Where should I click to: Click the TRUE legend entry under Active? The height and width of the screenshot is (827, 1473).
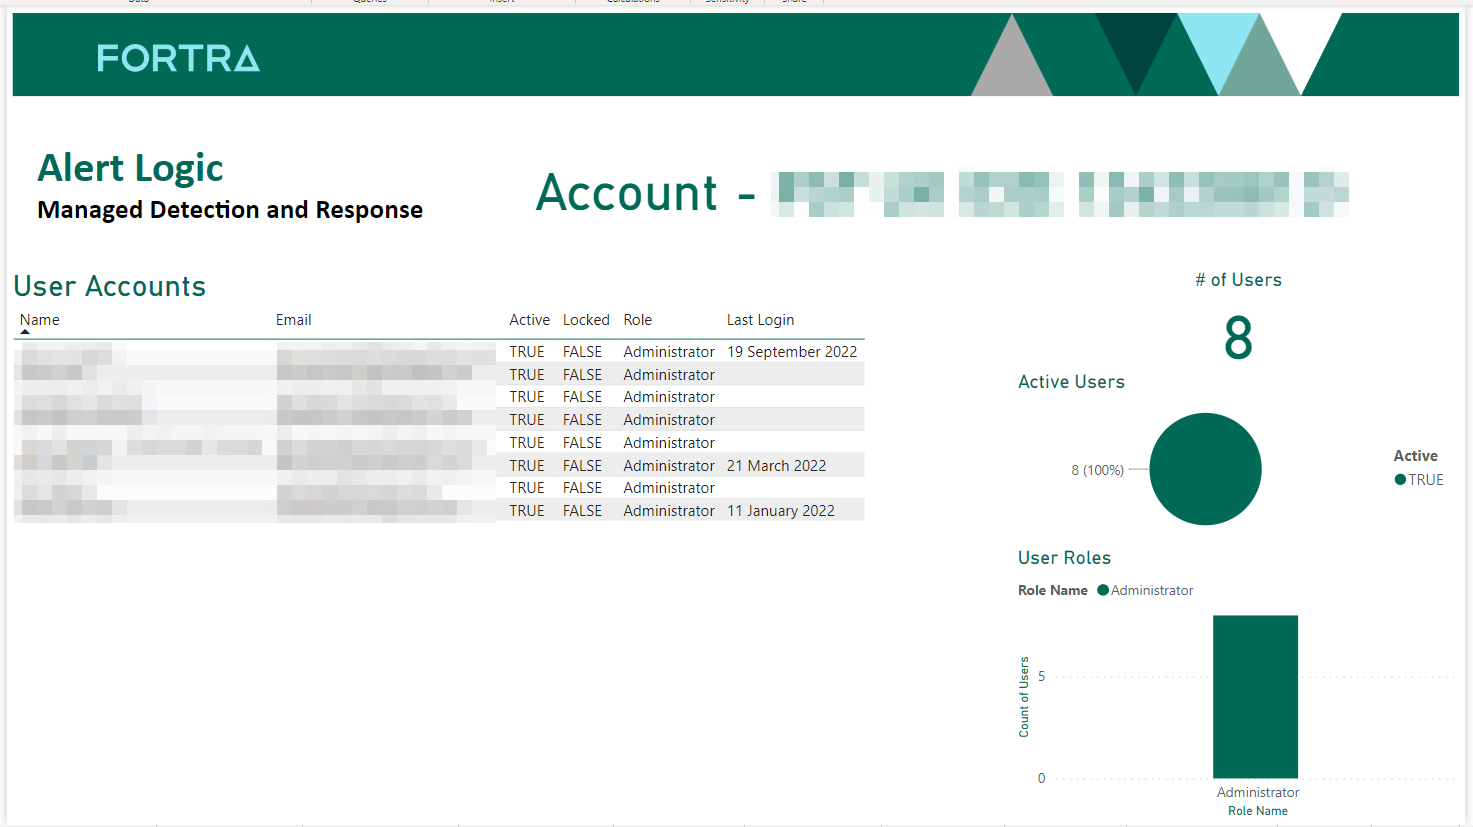[x=1419, y=480]
